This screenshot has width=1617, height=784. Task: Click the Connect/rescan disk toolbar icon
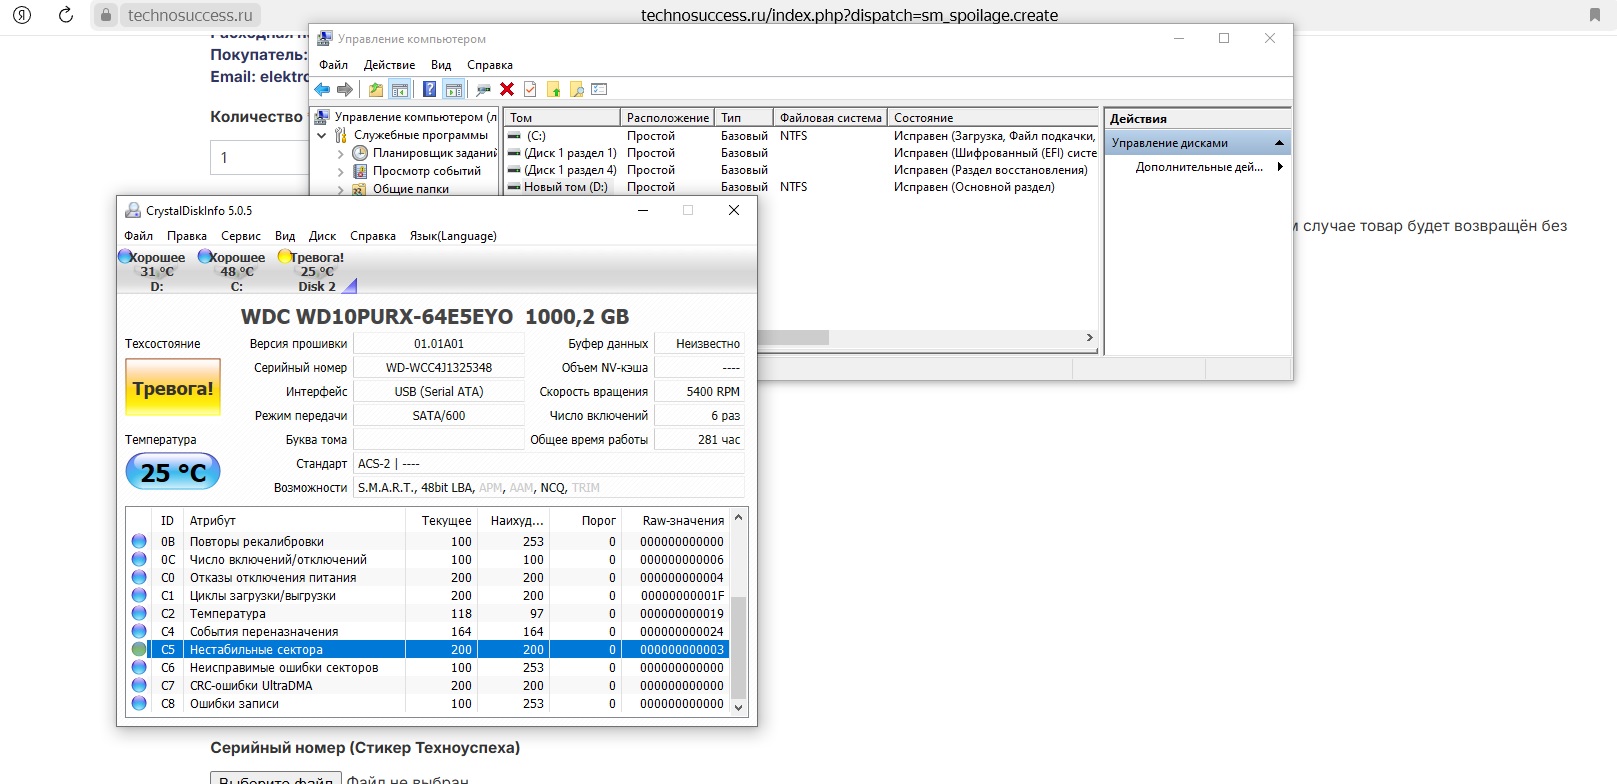pyautogui.click(x=484, y=90)
